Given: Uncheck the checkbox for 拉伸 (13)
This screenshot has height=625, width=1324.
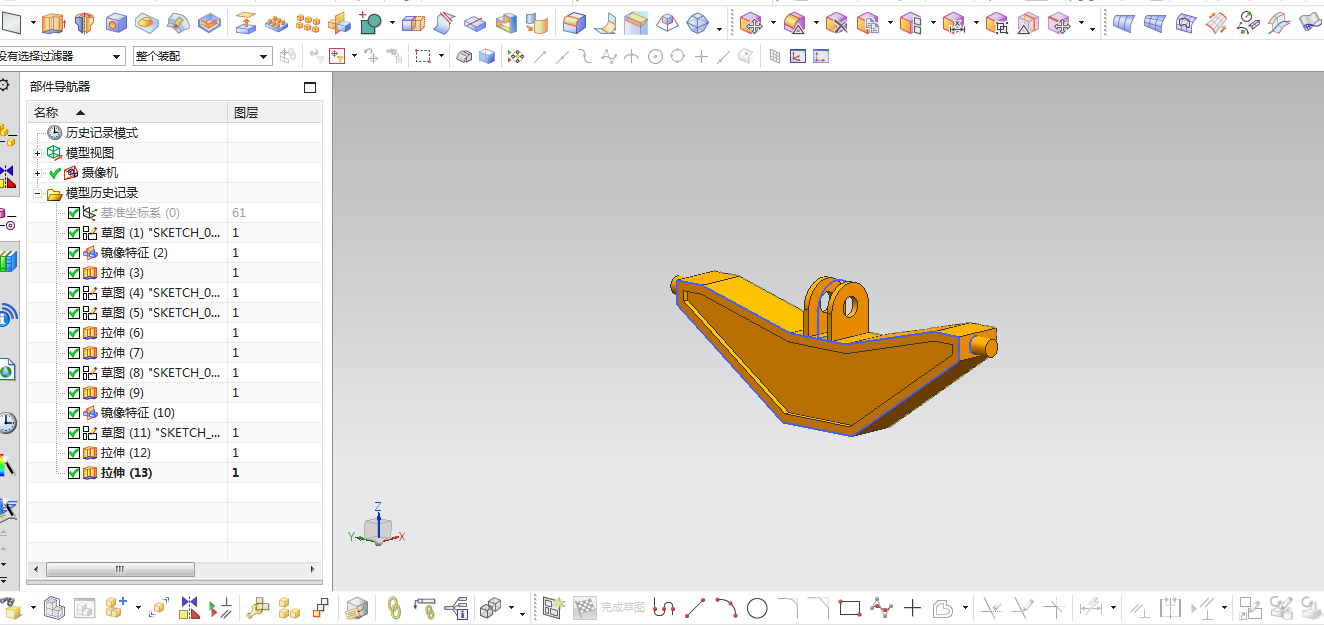Looking at the screenshot, I should tap(74, 473).
